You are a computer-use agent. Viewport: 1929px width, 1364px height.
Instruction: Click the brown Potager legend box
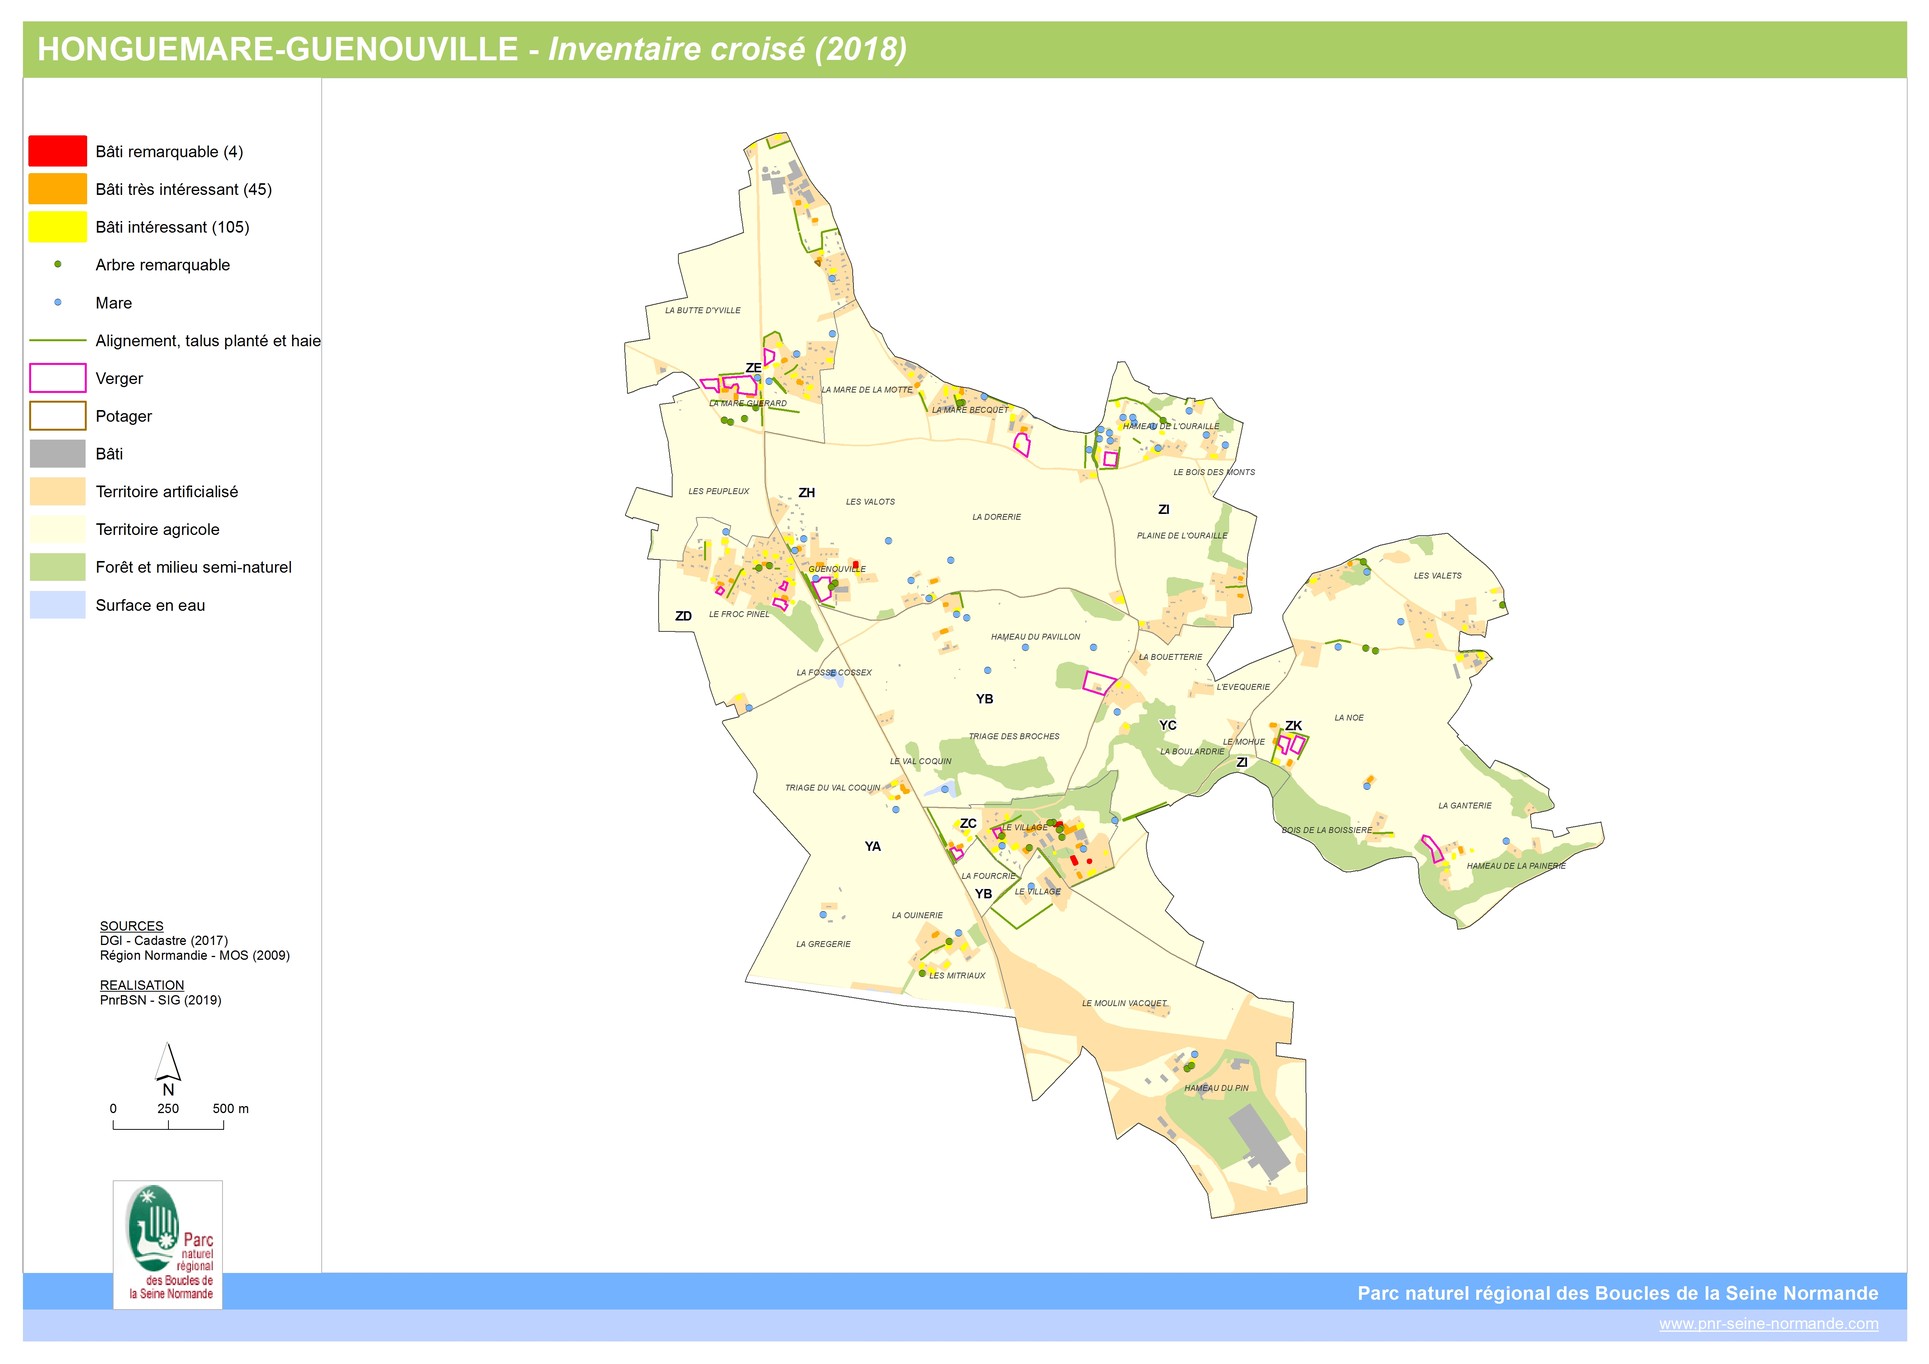pyautogui.click(x=58, y=416)
